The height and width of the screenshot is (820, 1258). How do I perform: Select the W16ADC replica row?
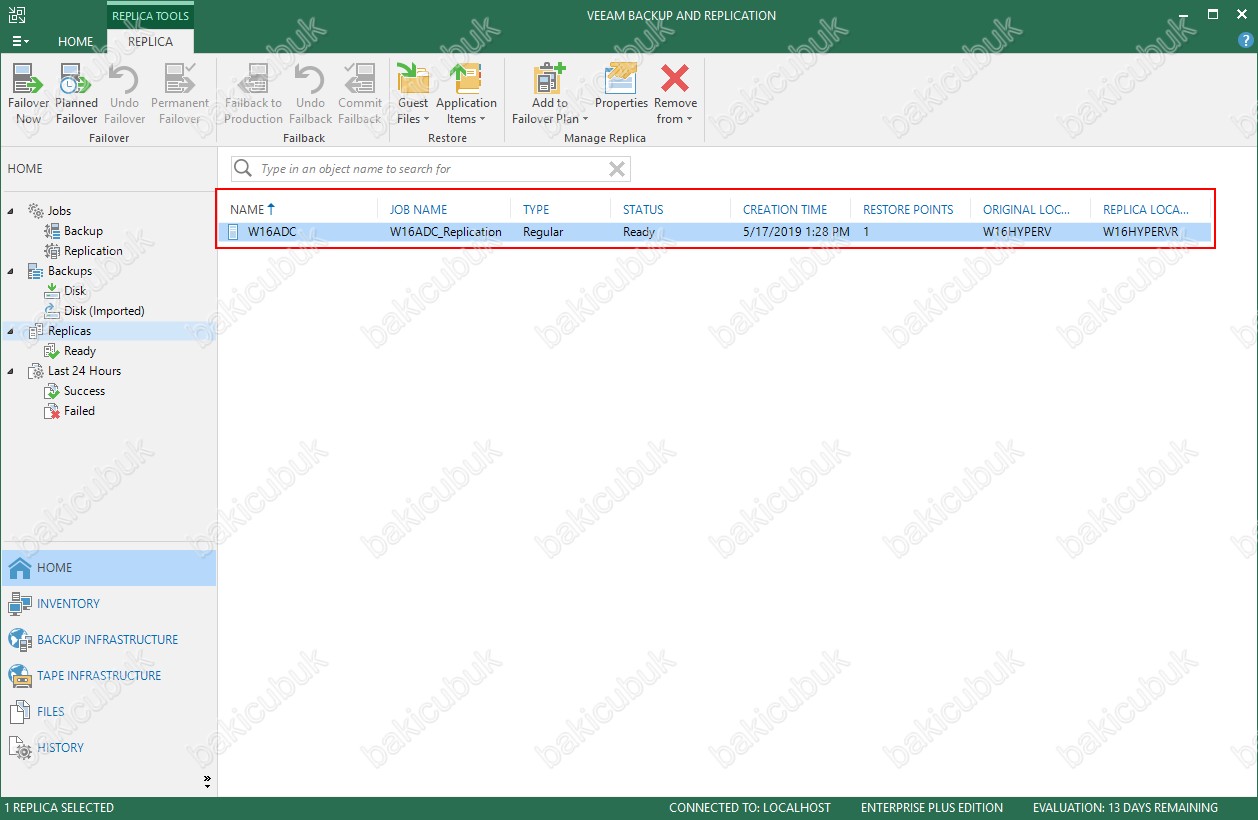tap(716, 232)
